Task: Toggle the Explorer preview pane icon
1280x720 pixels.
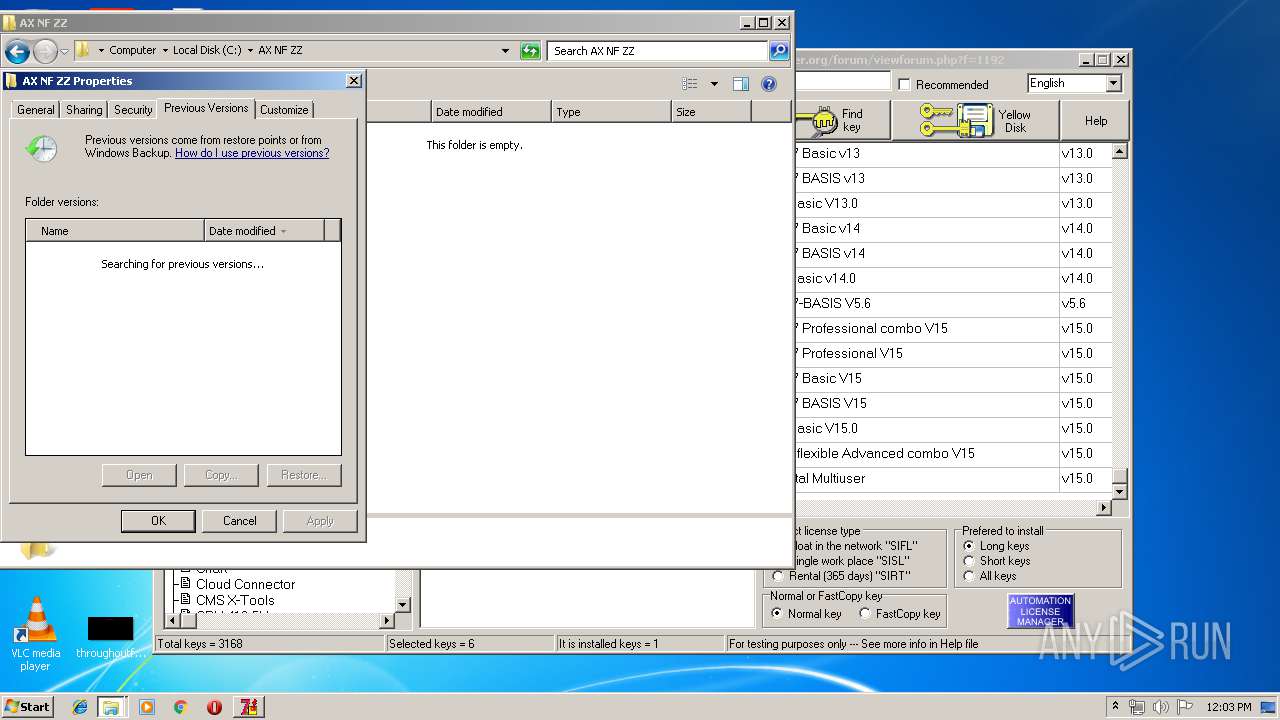Action: pyautogui.click(x=740, y=84)
